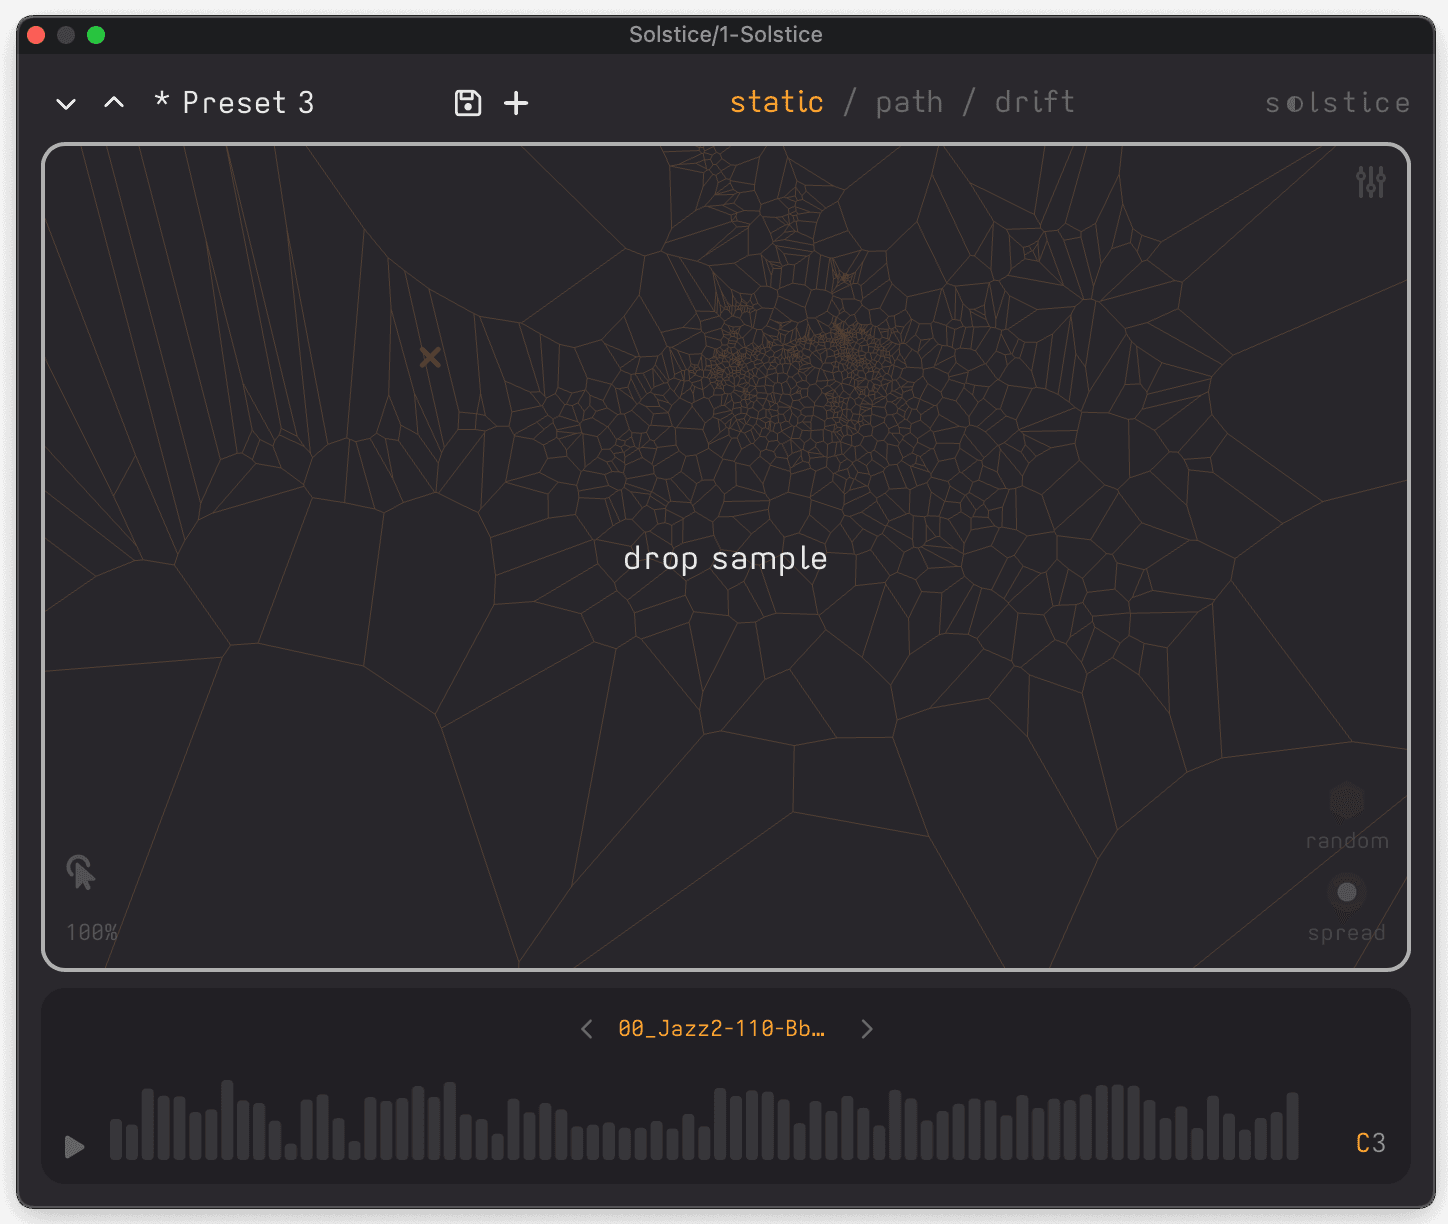Screen dimensions: 1448x1224
Task: Advance to the next sample with the right arrow
Action: click(866, 1029)
